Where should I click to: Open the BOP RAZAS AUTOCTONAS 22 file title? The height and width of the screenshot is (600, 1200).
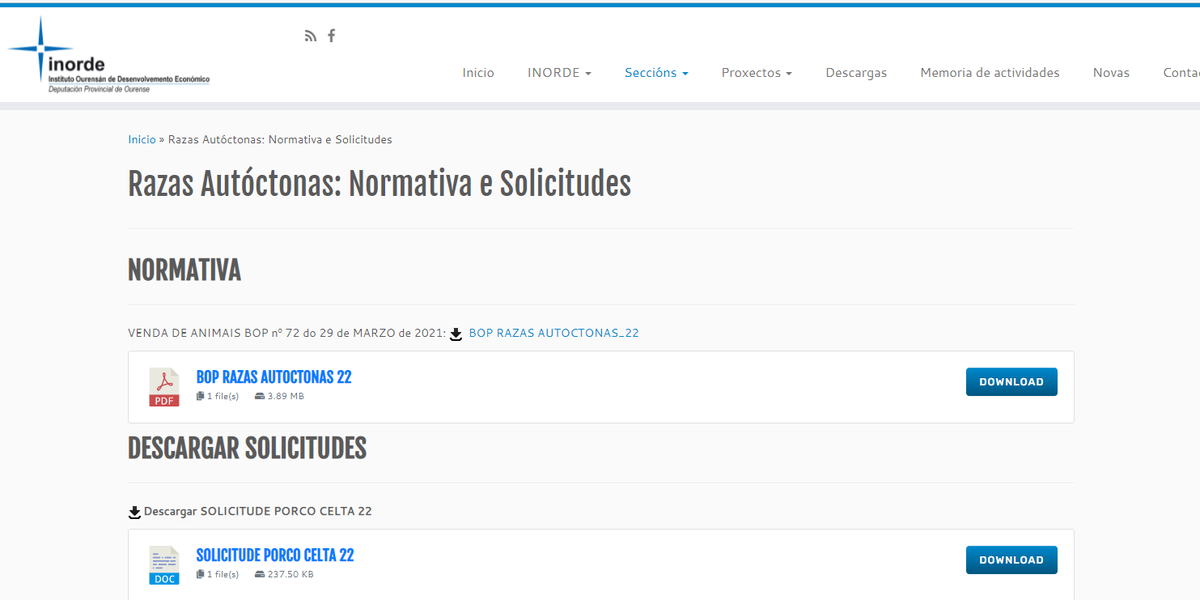click(274, 377)
